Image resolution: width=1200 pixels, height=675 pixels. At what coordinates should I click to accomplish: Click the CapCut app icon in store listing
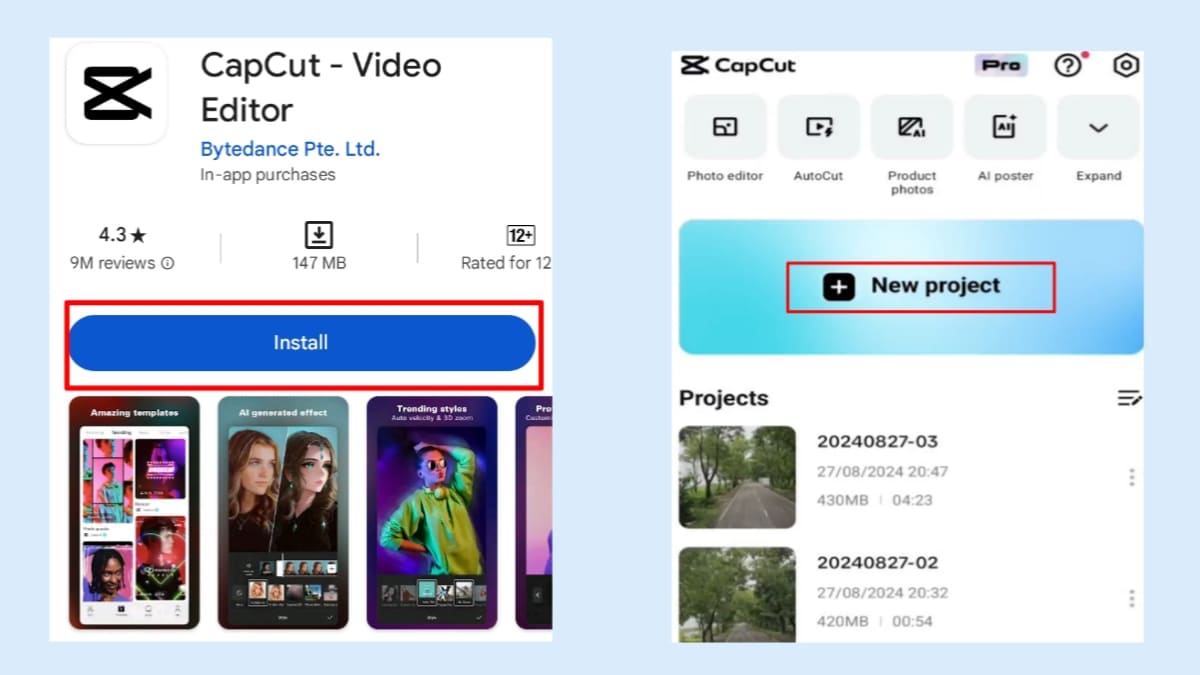point(117,93)
